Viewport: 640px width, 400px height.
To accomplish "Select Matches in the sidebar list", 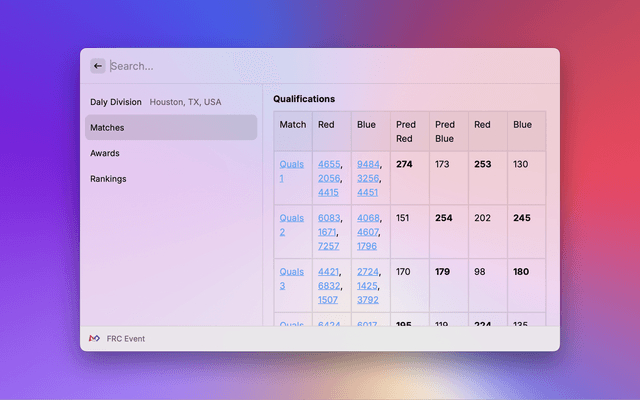I will [x=170, y=127].
